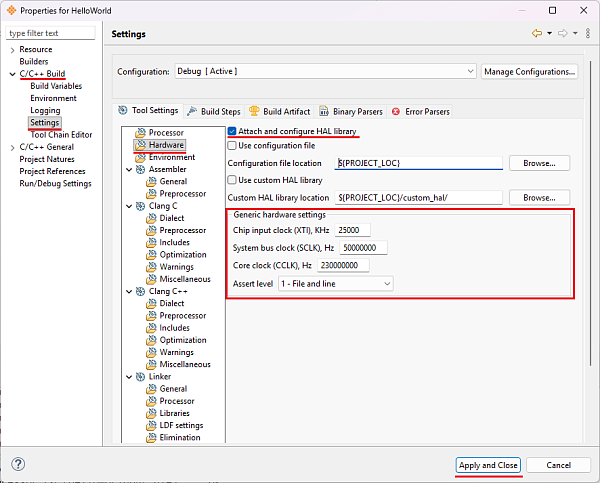Click the forward navigation arrow icon

click(x=563, y=34)
